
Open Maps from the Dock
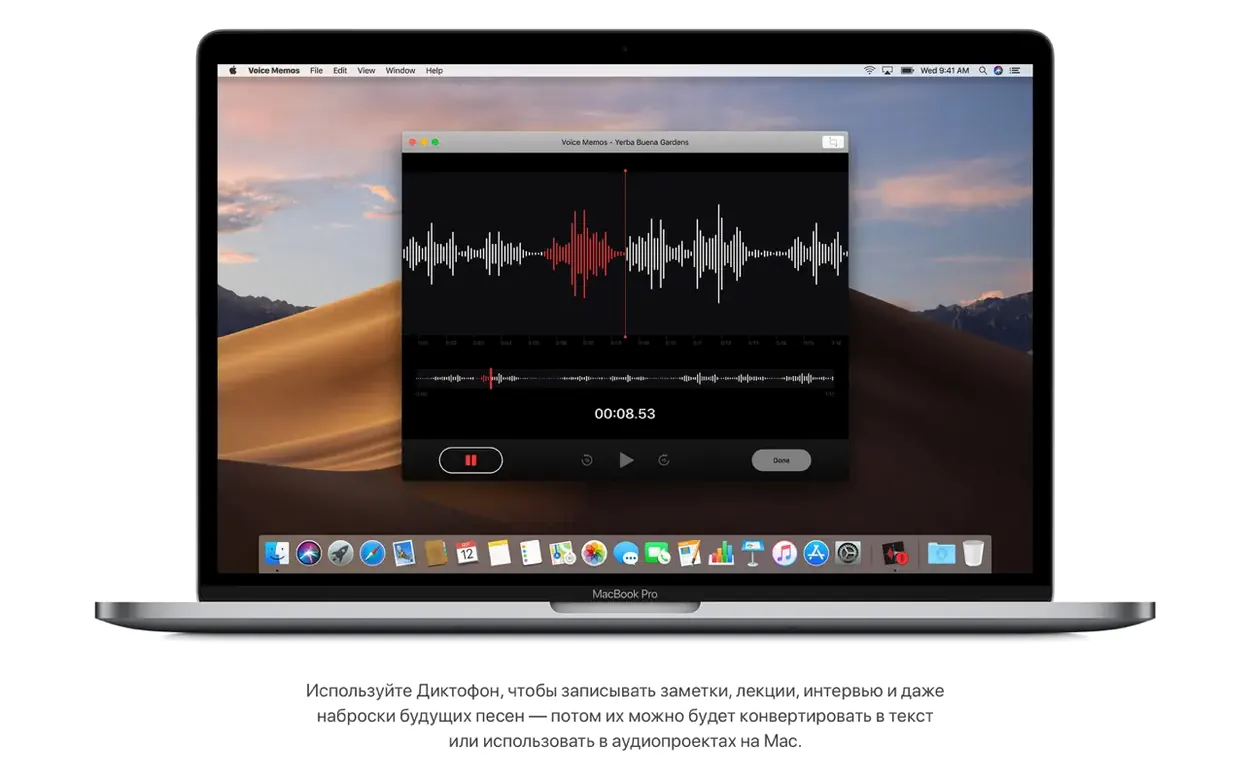tap(562, 553)
